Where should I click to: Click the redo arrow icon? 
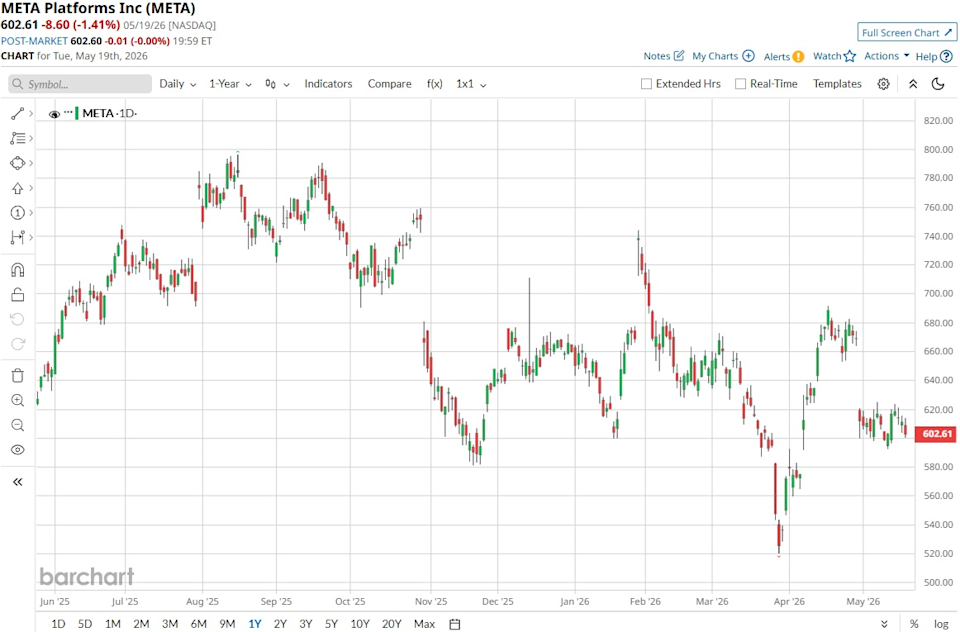(17, 344)
